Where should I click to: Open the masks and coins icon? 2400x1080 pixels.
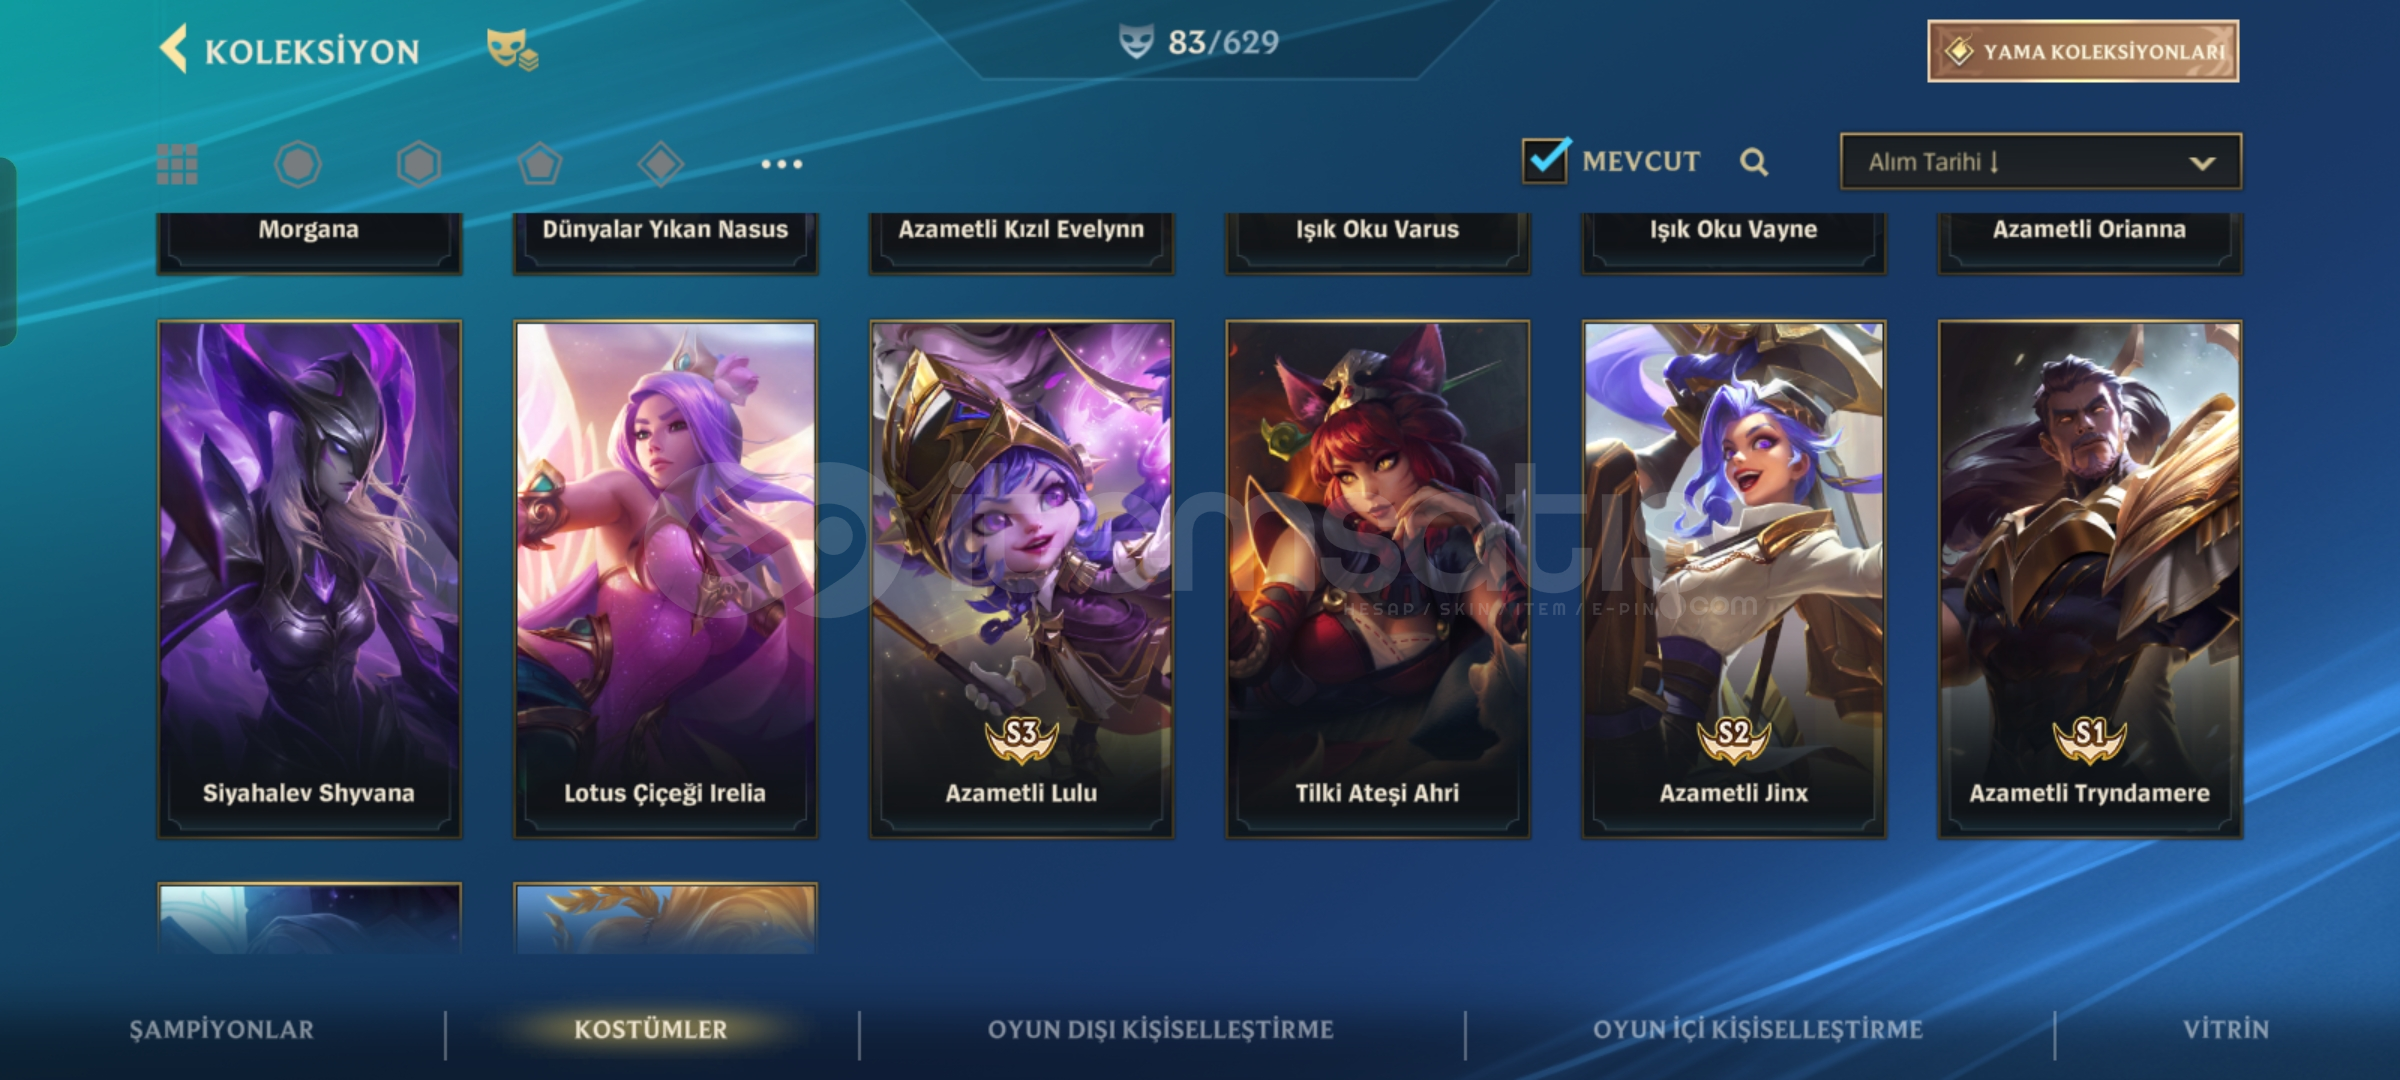(x=512, y=50)
